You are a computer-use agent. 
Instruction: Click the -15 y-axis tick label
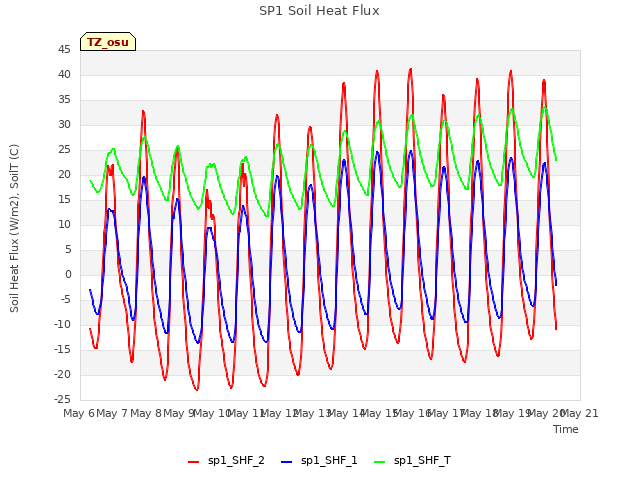(x=62, y=349)
